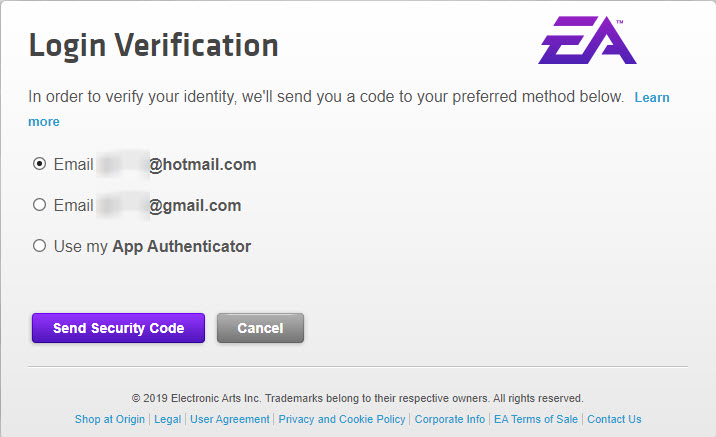Open the Legal footer link
The width and height of the screenshot is (716, 437).
(x=168, y=419)
